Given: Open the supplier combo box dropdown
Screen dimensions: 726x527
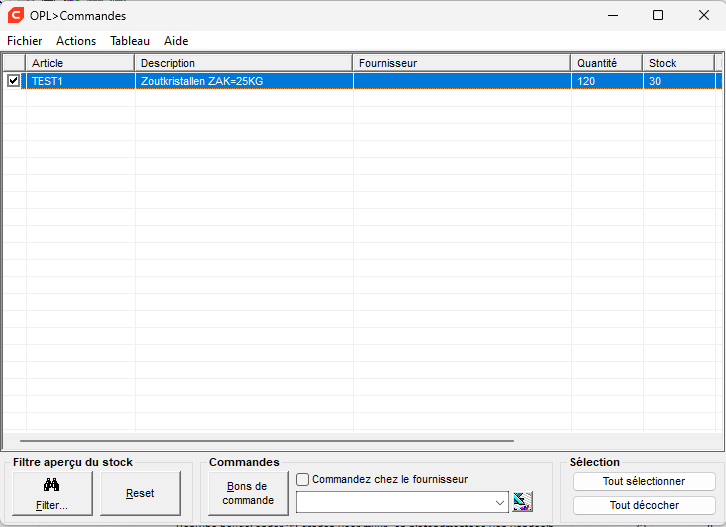Looking at the screenshot, I should [x=500, y=502].
